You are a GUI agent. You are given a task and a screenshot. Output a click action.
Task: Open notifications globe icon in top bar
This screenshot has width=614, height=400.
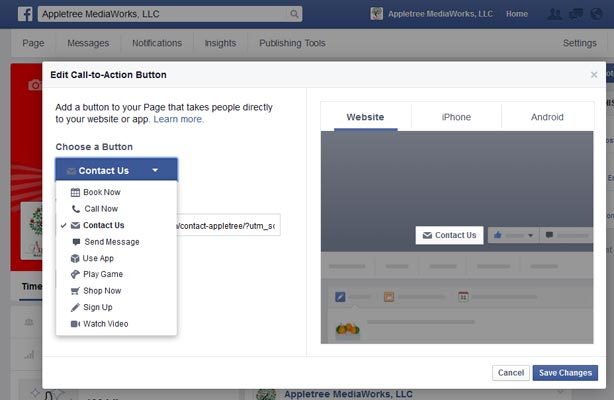tap(596, 14)
